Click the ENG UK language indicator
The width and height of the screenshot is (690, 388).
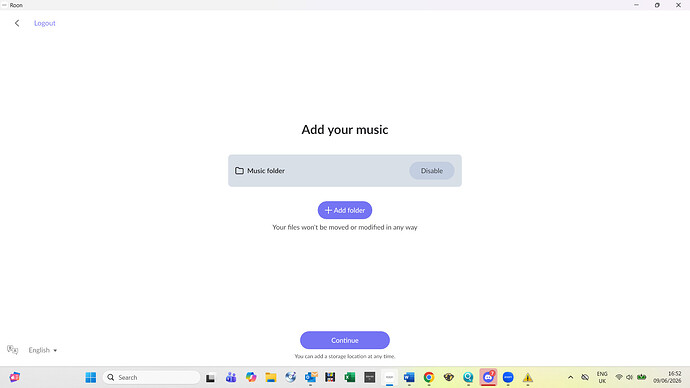tap(602, 377)
